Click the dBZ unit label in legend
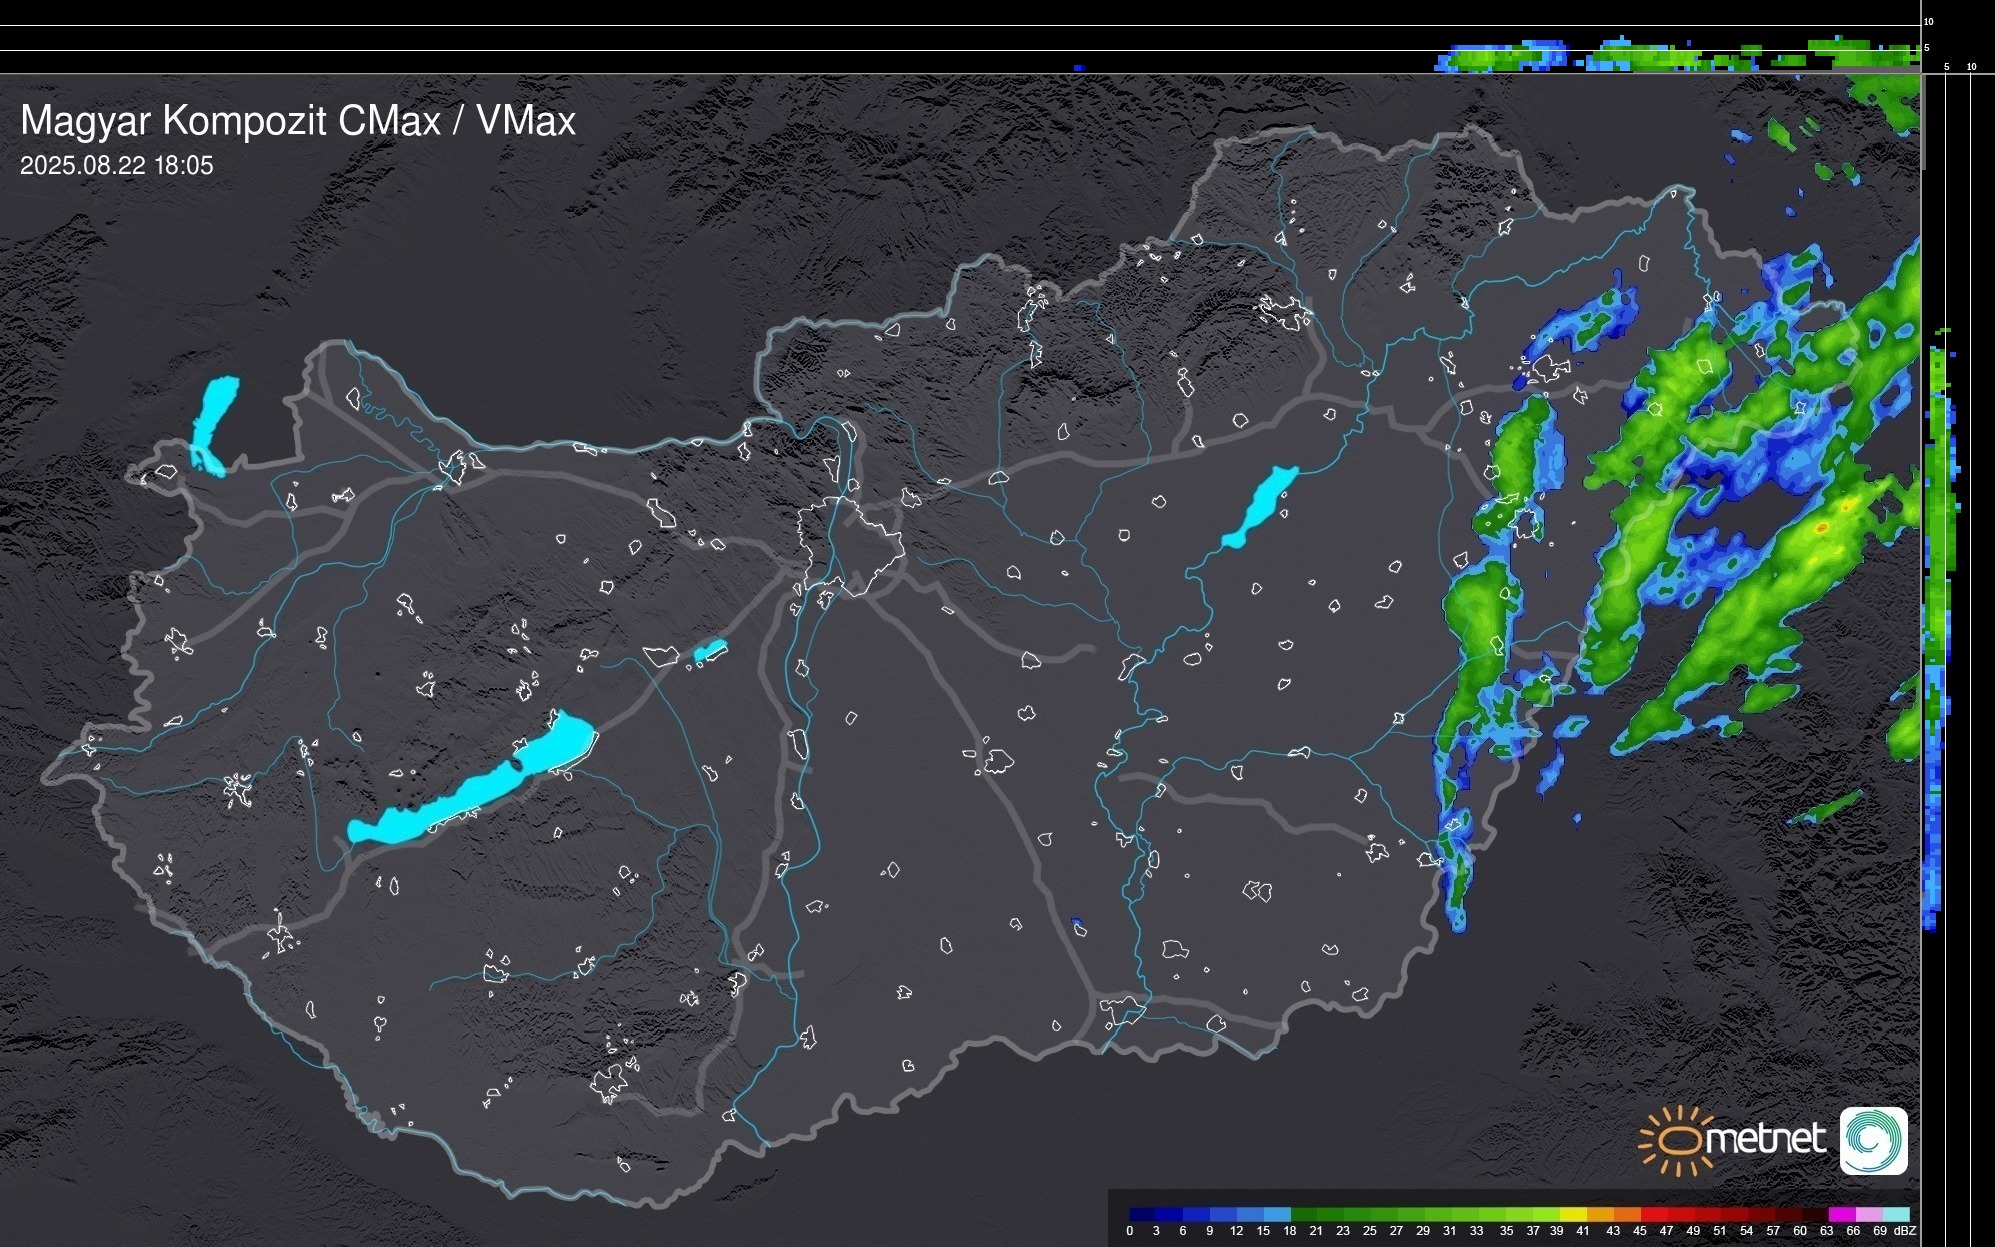Screen dimensions: 1995x1247 pyautogui.click(x=1905, y=1231)
